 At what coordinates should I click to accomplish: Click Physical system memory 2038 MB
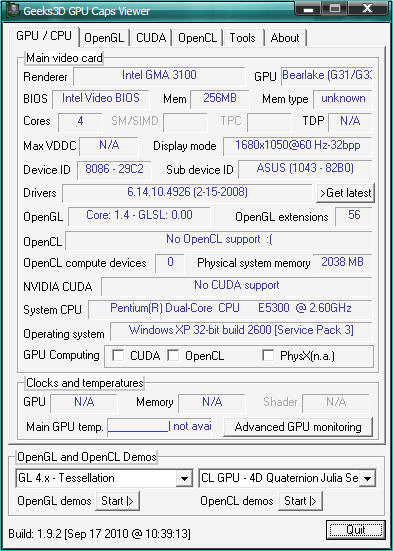pyautogui.click(x=343, y=263)
